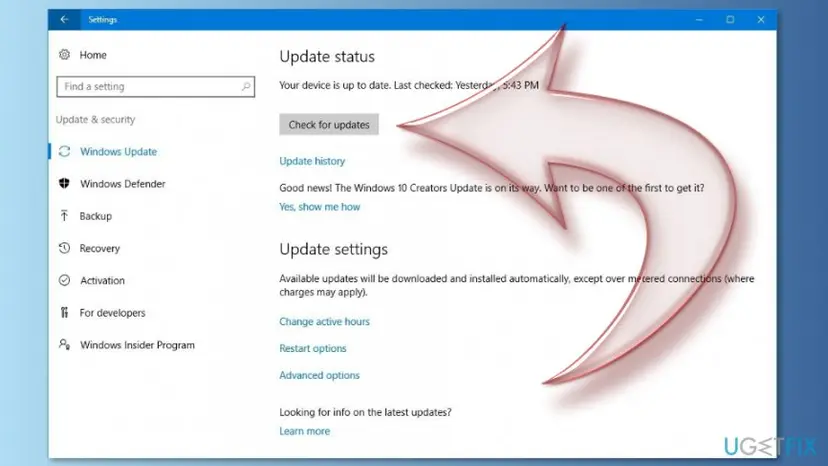Maximize the Settings window
The image size is (828, 466).
click(730, 20)
